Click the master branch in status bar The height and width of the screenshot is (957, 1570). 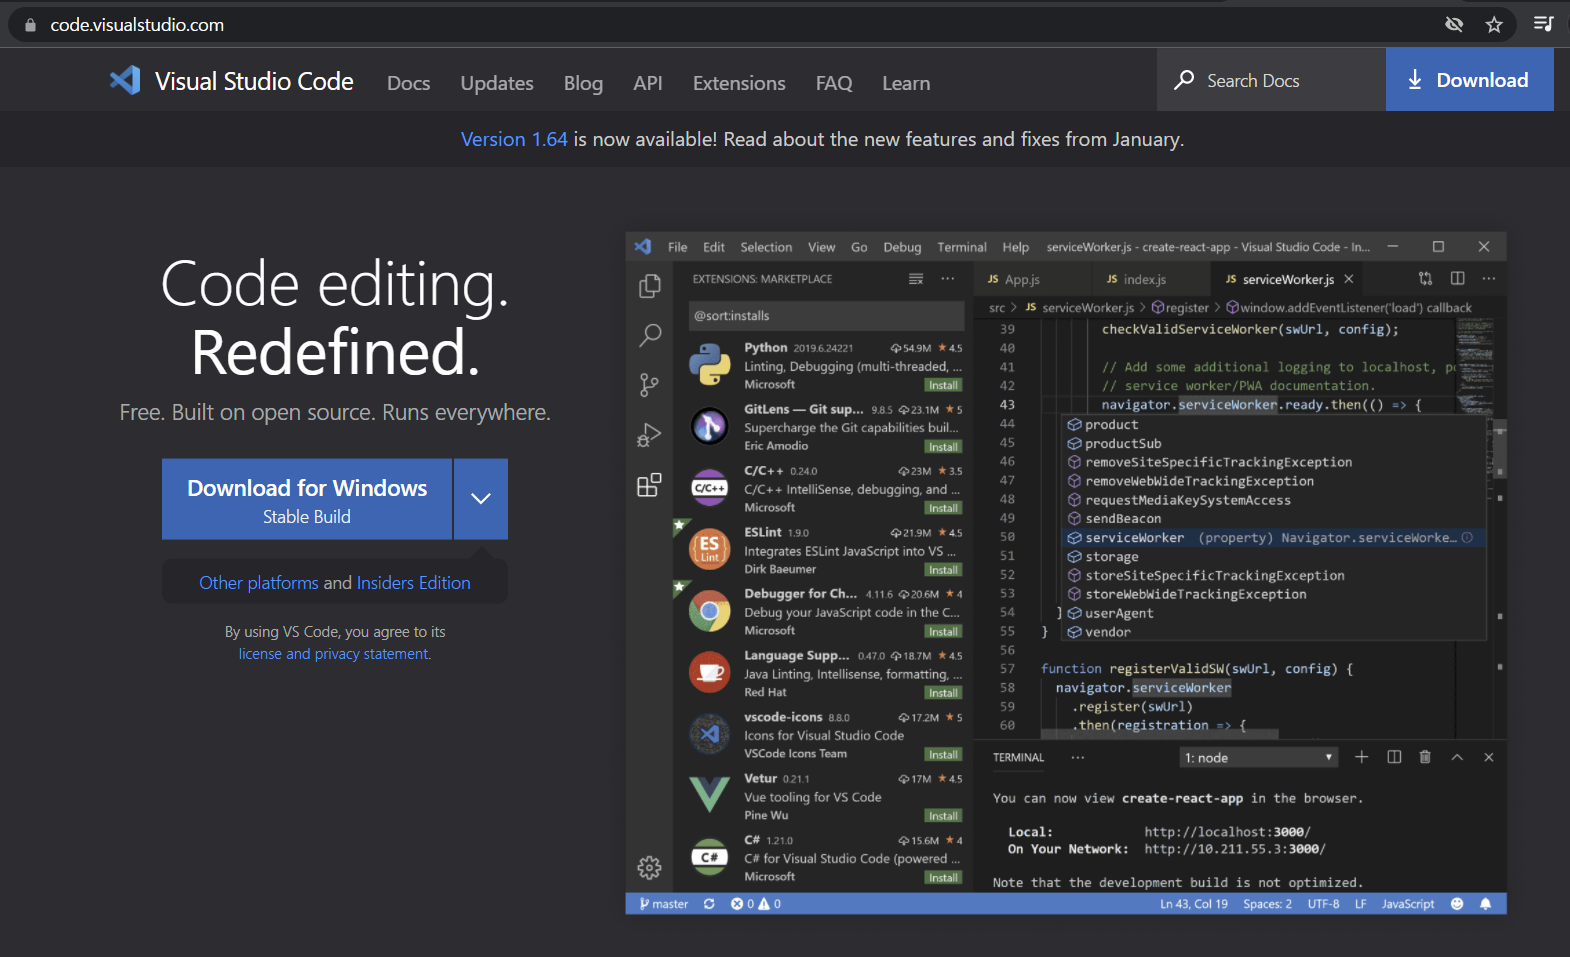click(x=664, y=904)
